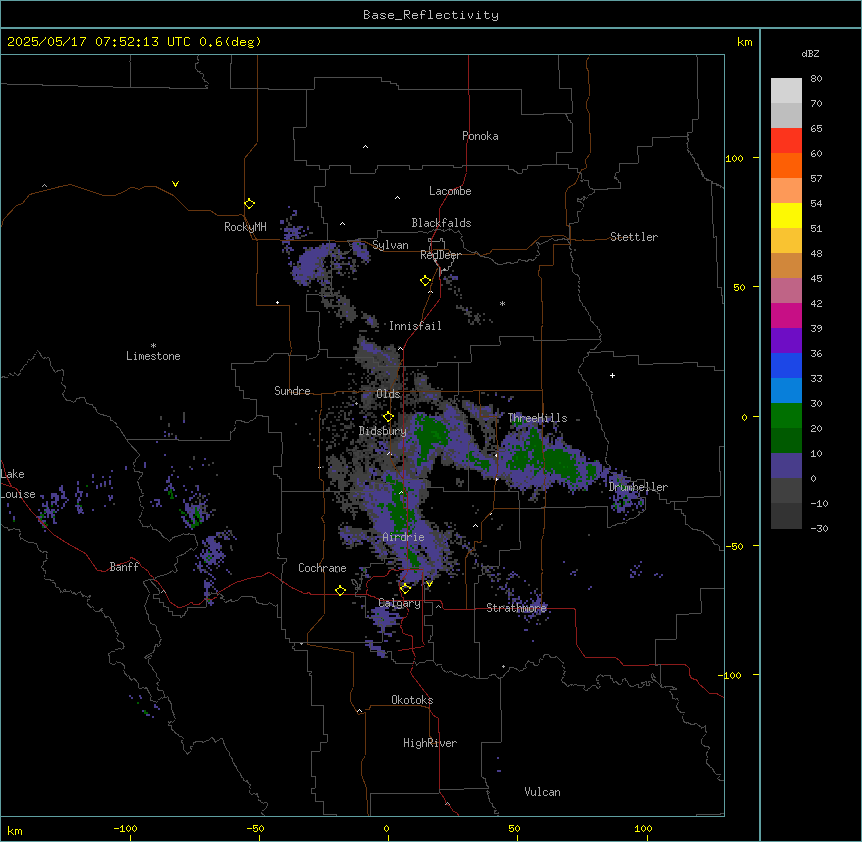This screenshot has height=842, width=862.
Task: Select the RedDeer city label
Action: click(440, 255)
